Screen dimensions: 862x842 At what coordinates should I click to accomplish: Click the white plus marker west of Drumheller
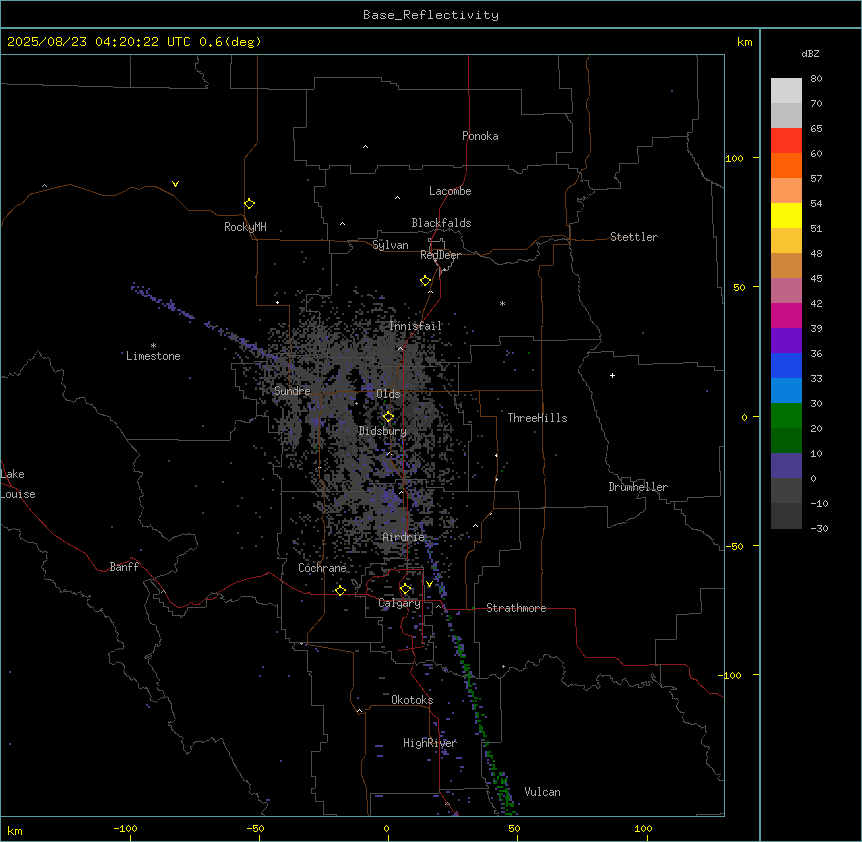[x=612, y=375]
